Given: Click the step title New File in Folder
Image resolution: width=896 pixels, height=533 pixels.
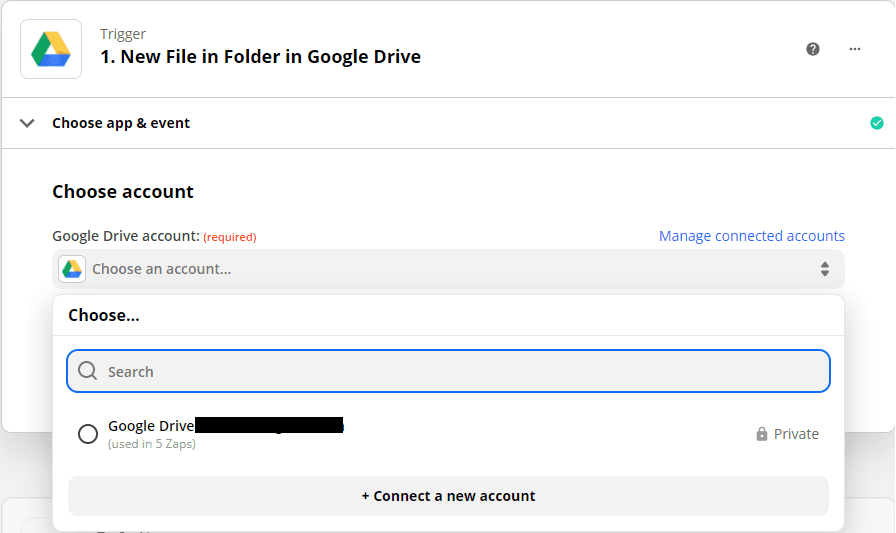Looking at the screenshot, I should (x=260, y=57).
